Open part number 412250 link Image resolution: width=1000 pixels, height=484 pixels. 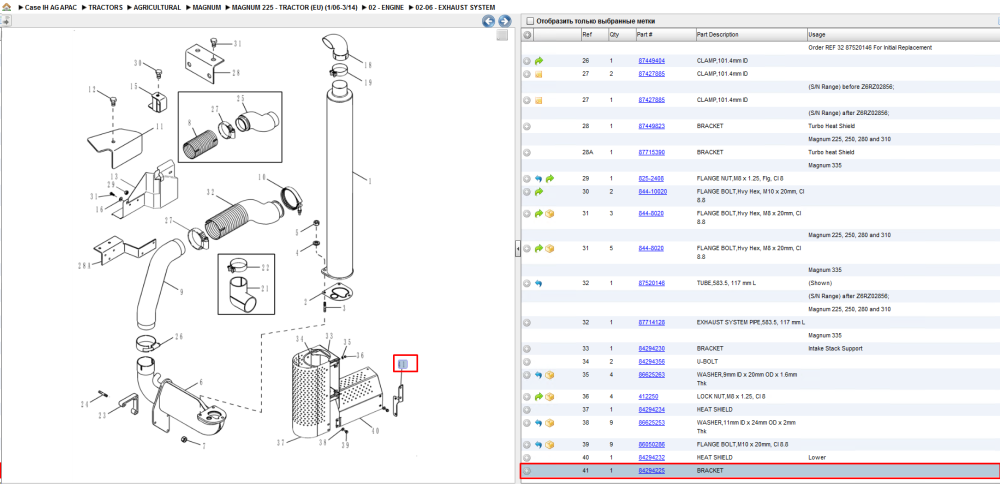point(649,397)
